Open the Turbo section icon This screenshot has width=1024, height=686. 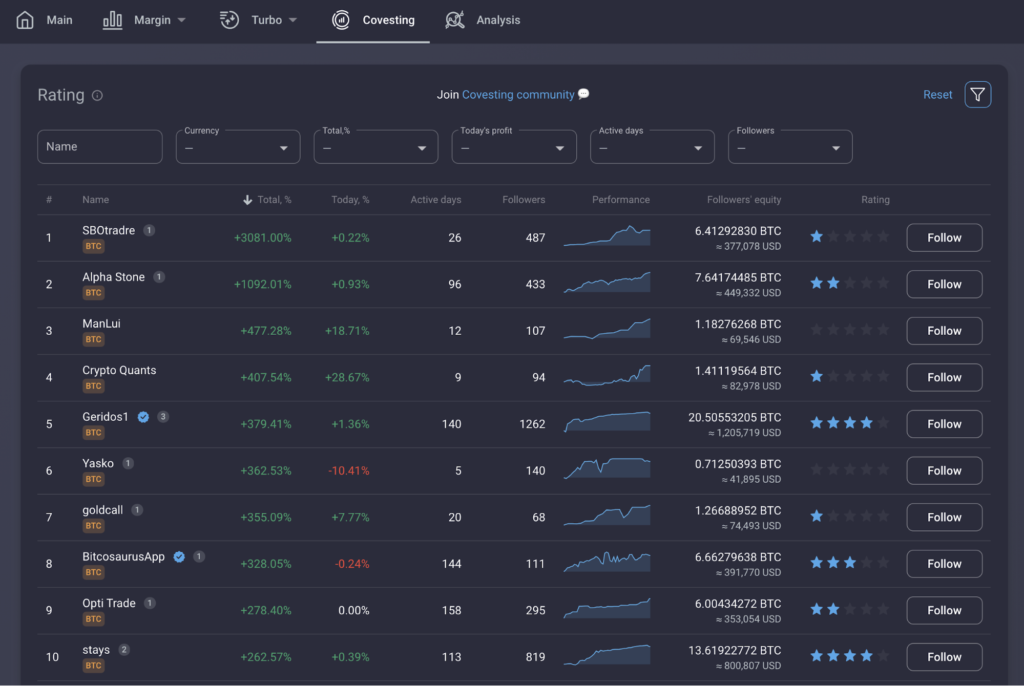pos(228,19)
